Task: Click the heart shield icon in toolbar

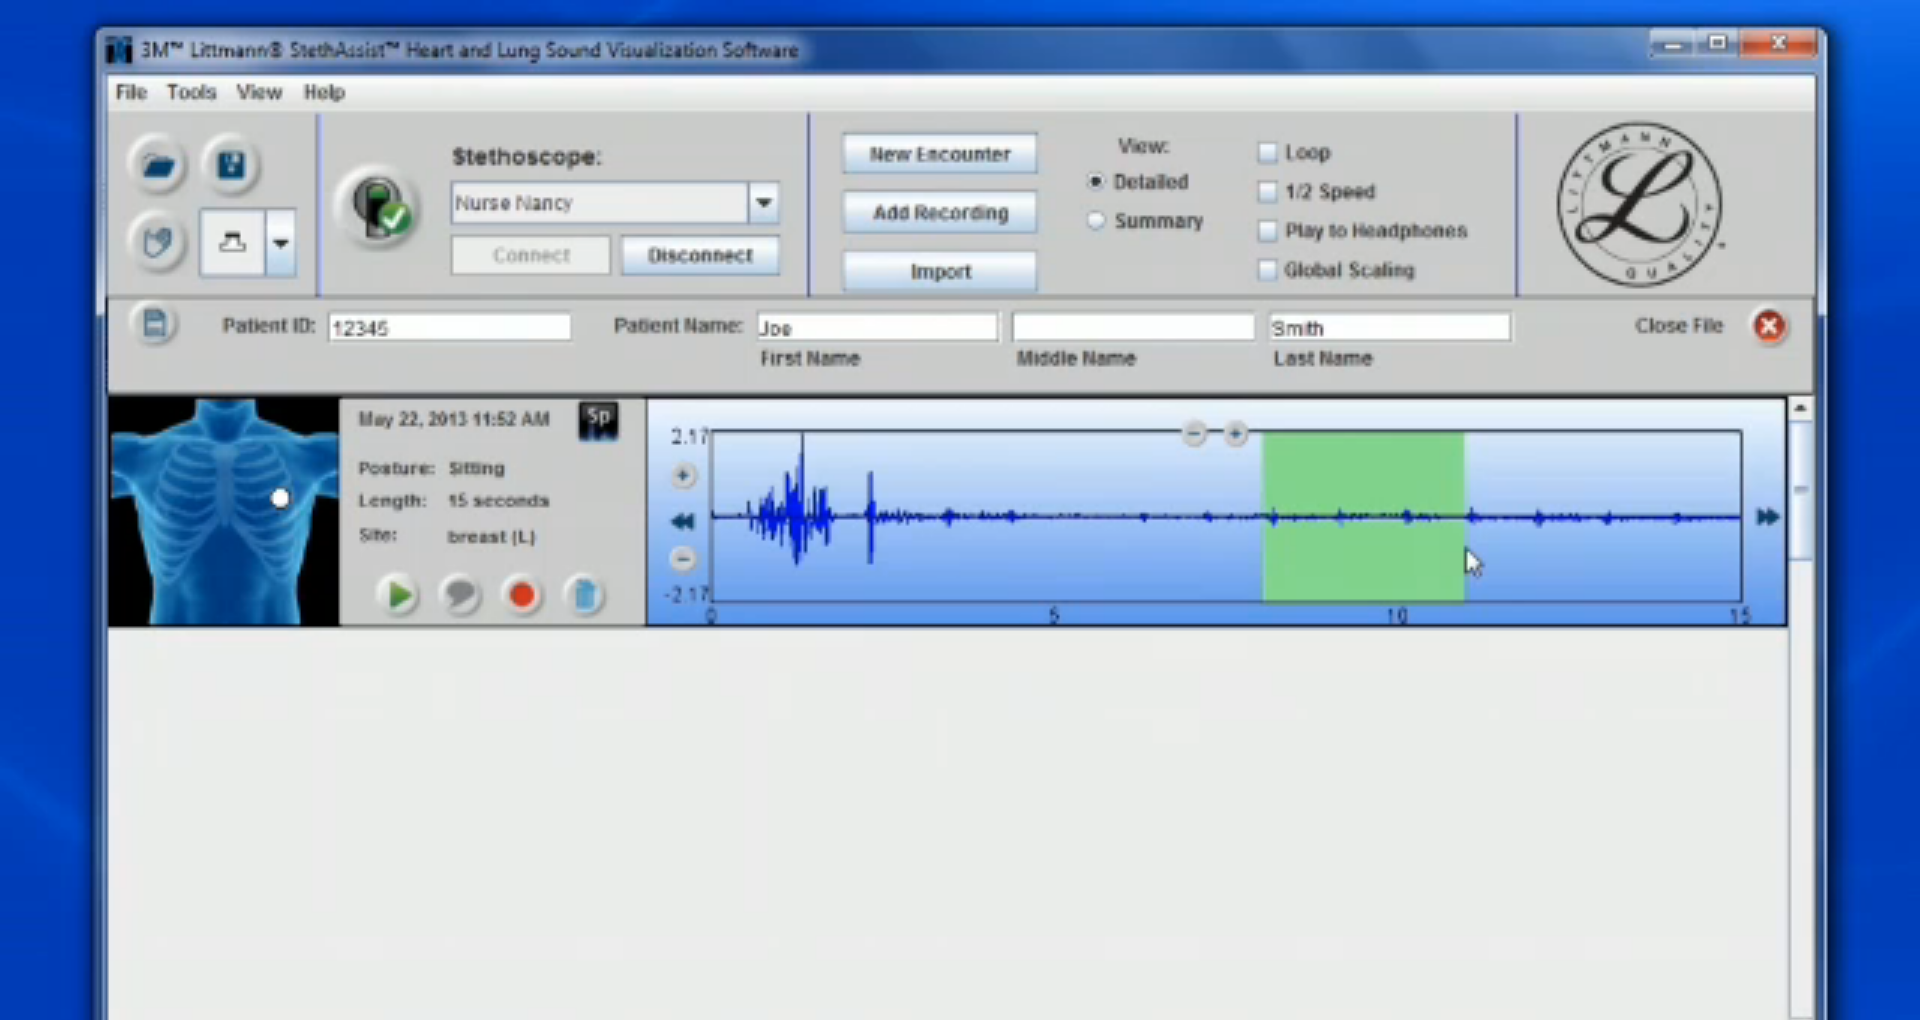Action: tap(158, 242)
